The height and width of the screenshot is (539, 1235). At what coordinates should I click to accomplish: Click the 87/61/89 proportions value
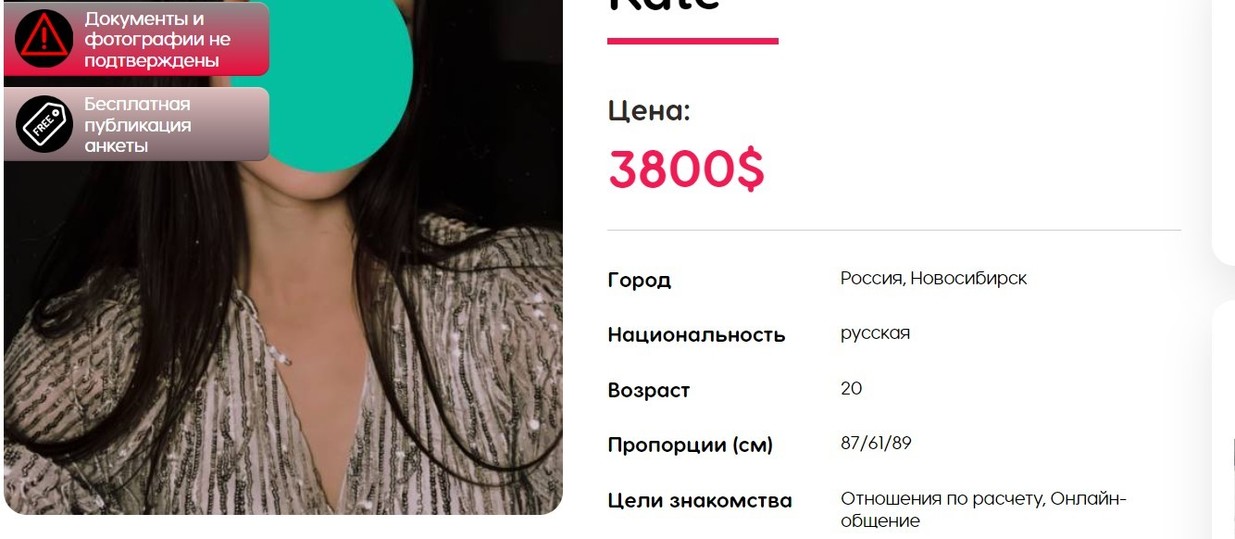click(x=876, y=443)
